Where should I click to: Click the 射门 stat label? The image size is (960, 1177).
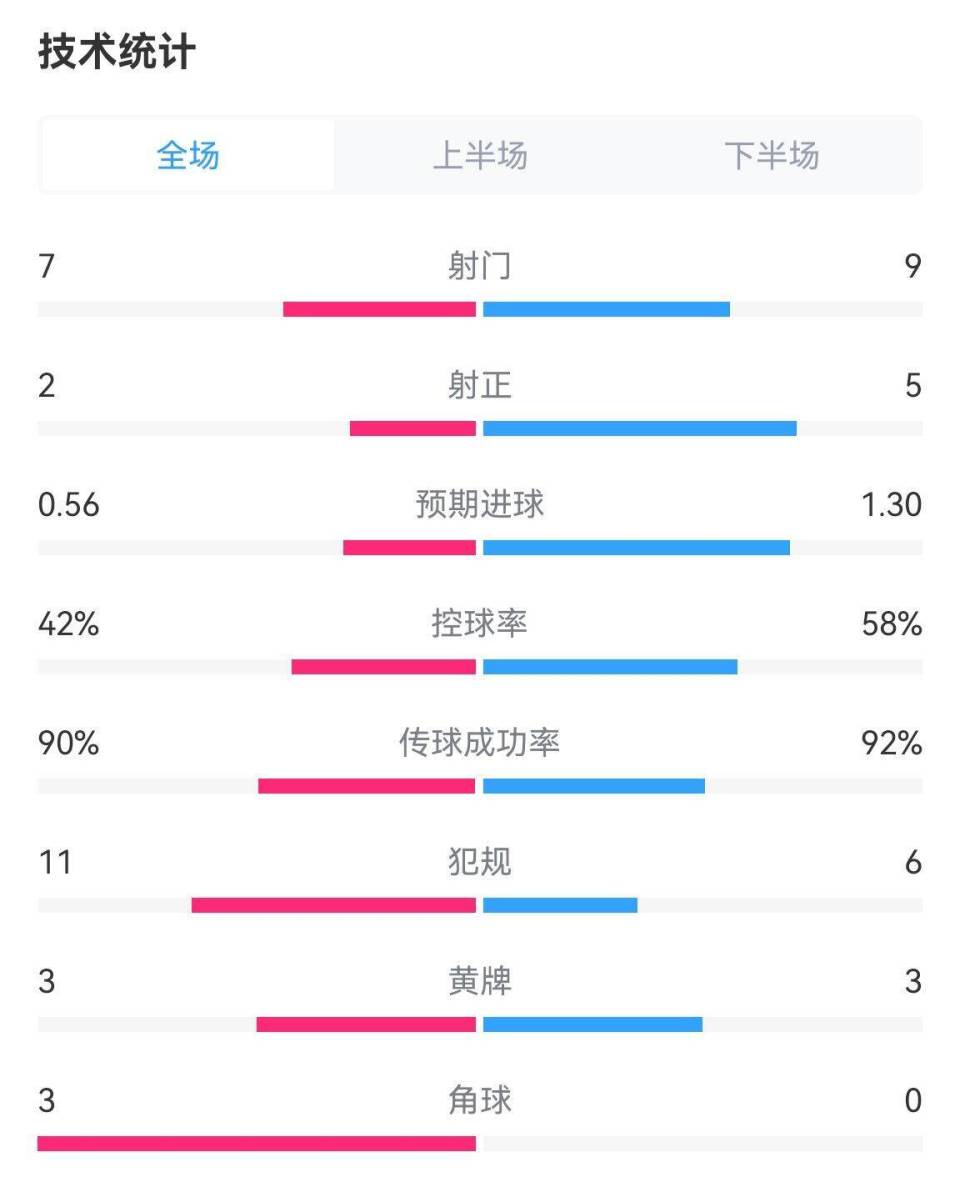tap(480, 266)
